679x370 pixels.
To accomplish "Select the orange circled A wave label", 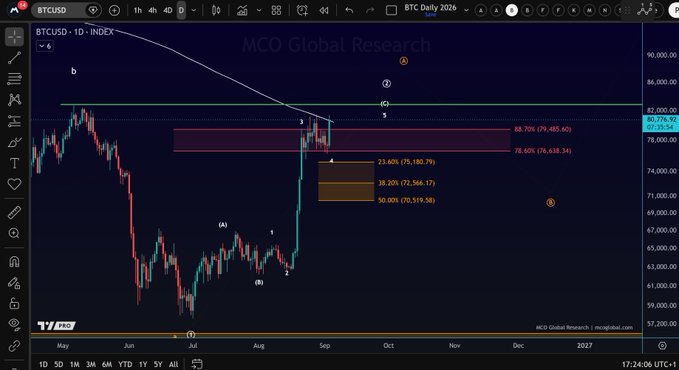I will [404, 61].
